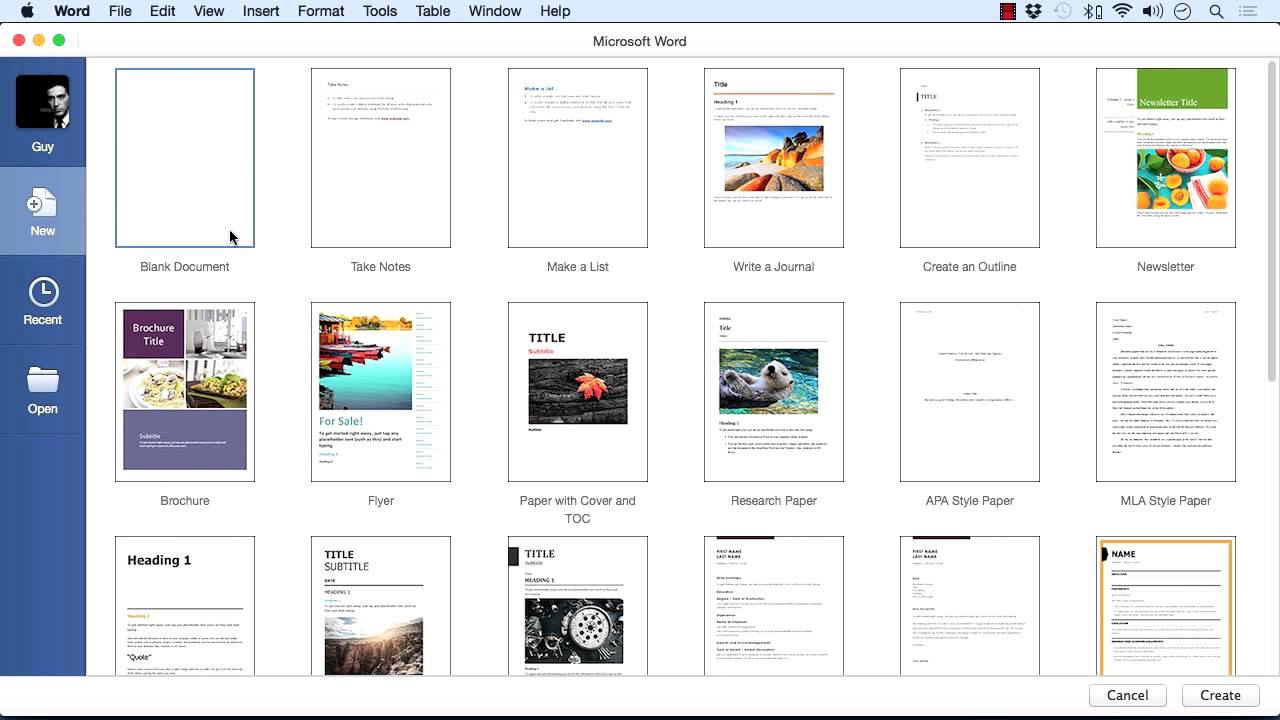Open the Table menu
This screenshot has height=720, width=1280.
[432, 11]
